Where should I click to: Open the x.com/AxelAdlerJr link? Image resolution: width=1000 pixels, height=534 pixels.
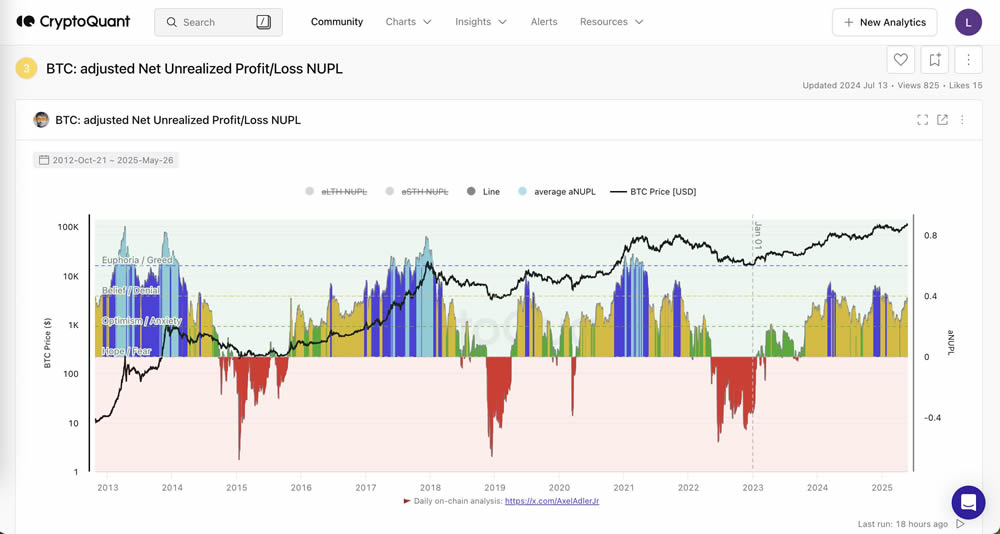551,501
